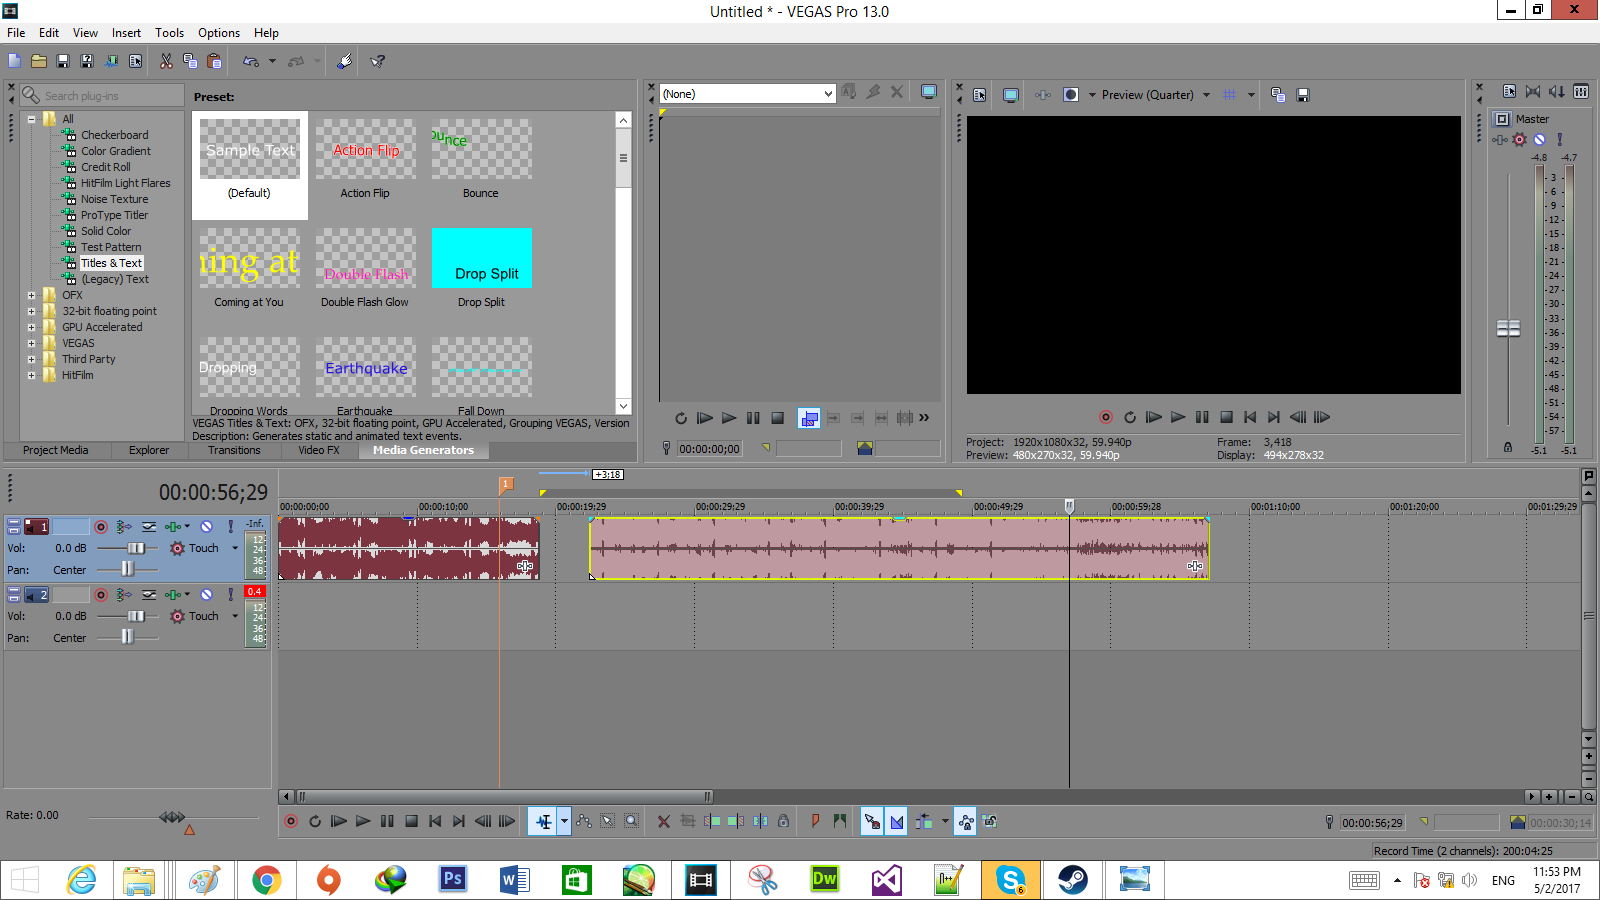This screenshot has width=1600, height=900.
Task: Stop timeline playback
Action: pos(411,822)
